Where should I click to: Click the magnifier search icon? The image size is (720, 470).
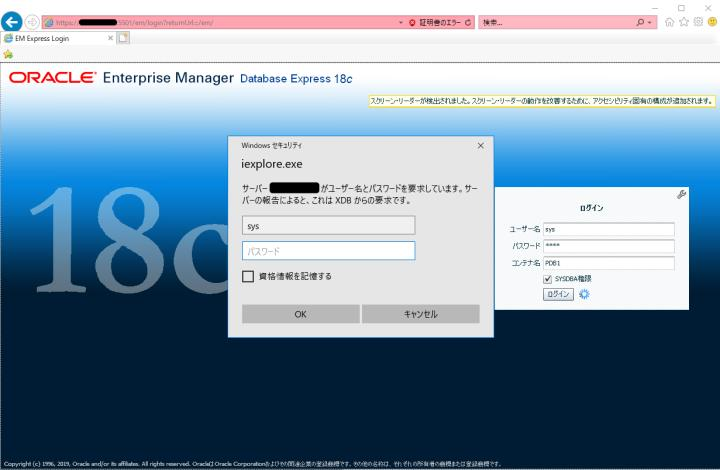point(640,22)
